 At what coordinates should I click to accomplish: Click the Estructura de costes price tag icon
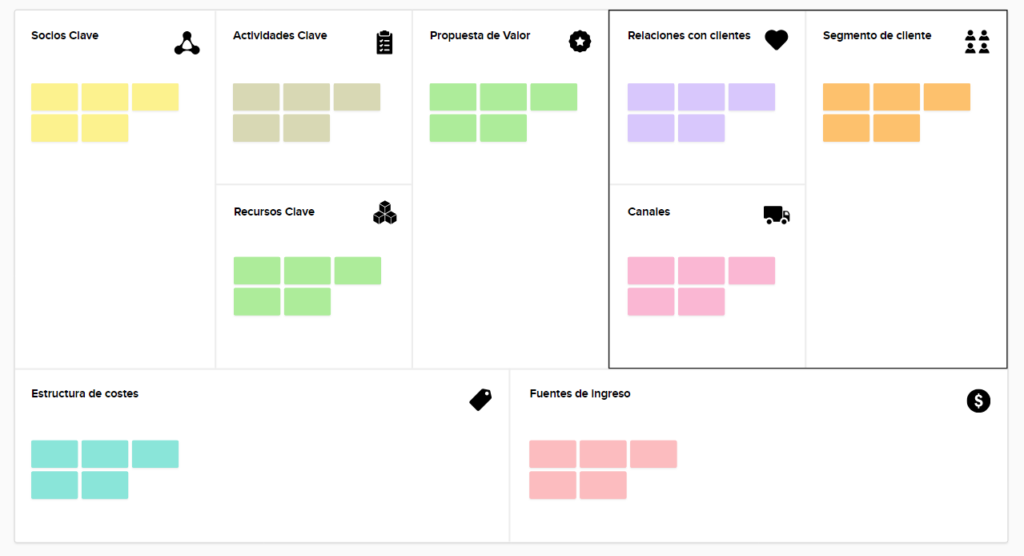(x=481, y=399)
